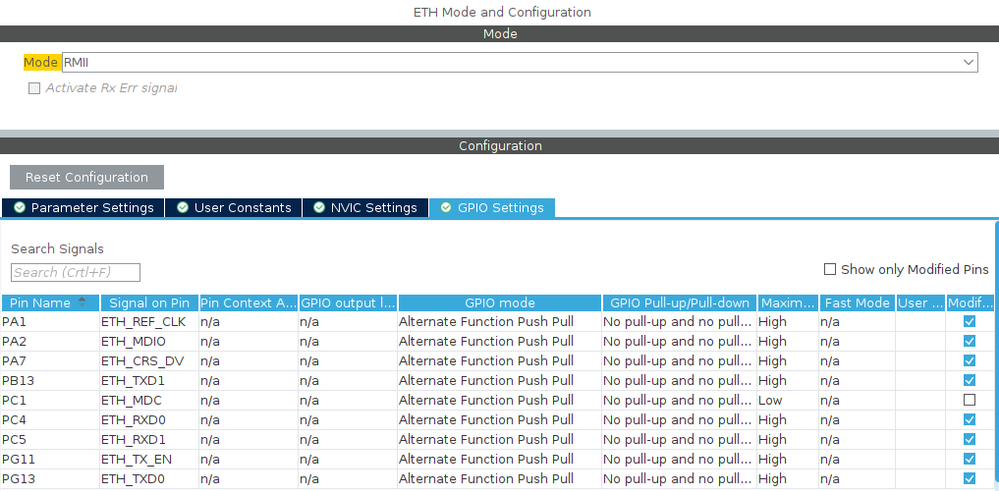
Task: Click the ETH_RXD0 signal cell
Action: point(149,420)
